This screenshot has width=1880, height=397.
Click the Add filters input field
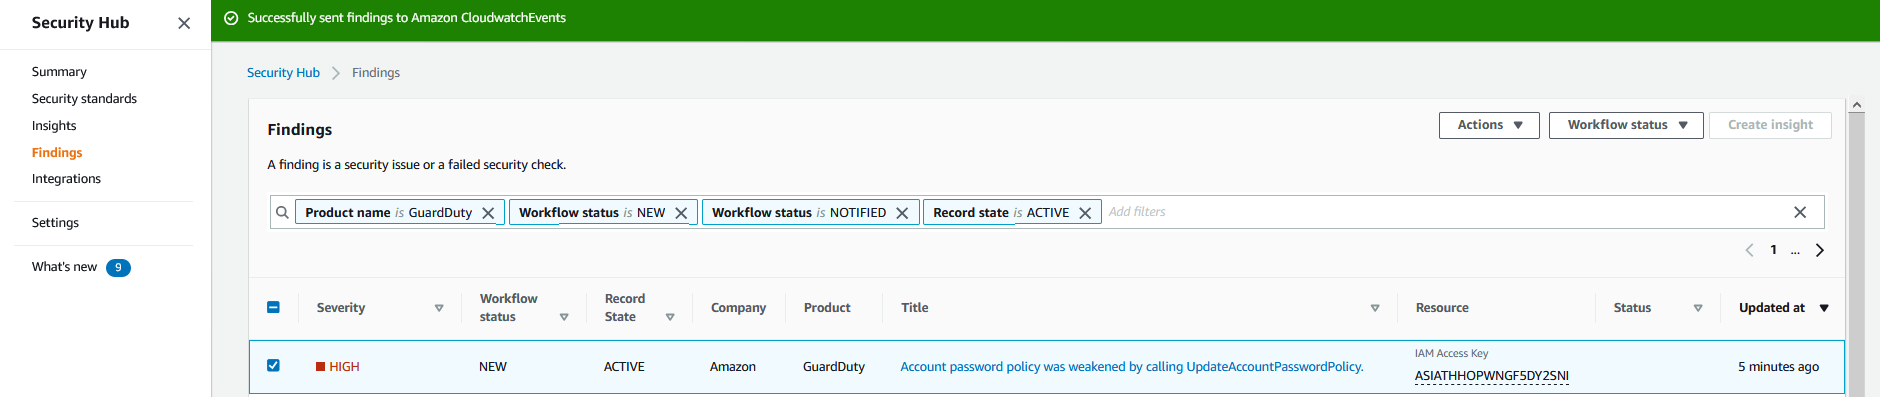(x=1440, y=212)
